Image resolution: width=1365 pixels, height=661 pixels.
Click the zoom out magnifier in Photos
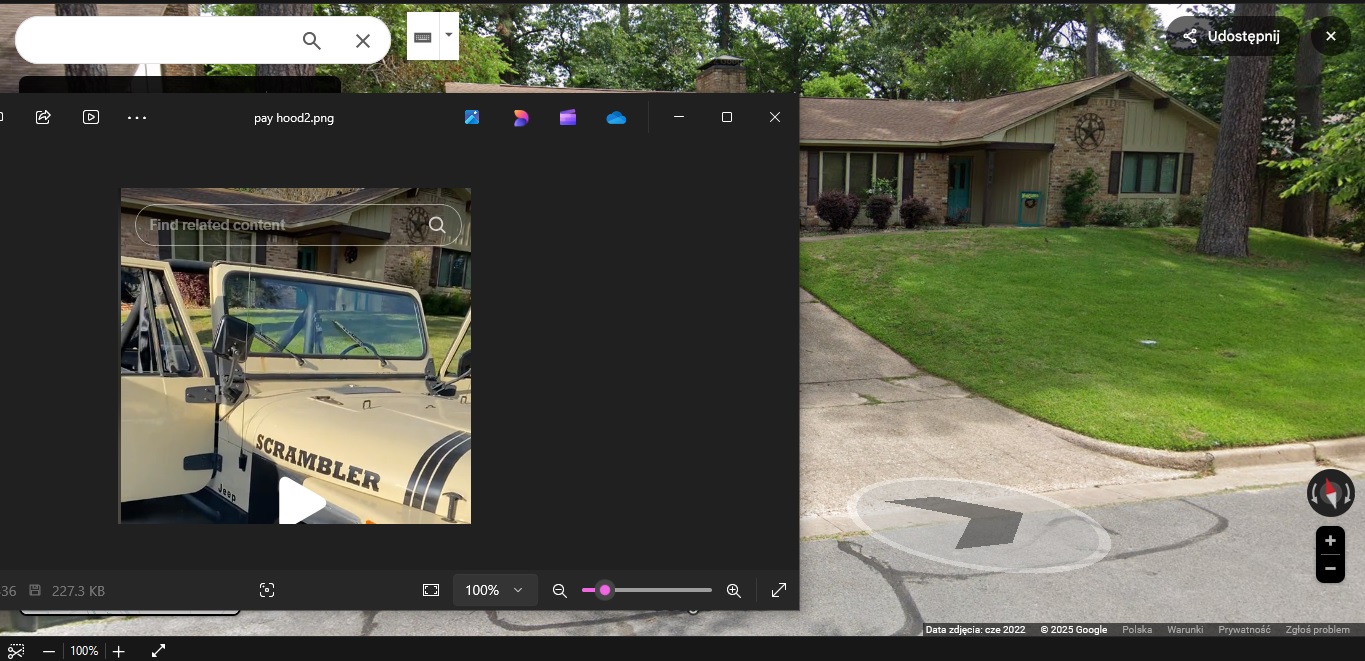(560, 590)
